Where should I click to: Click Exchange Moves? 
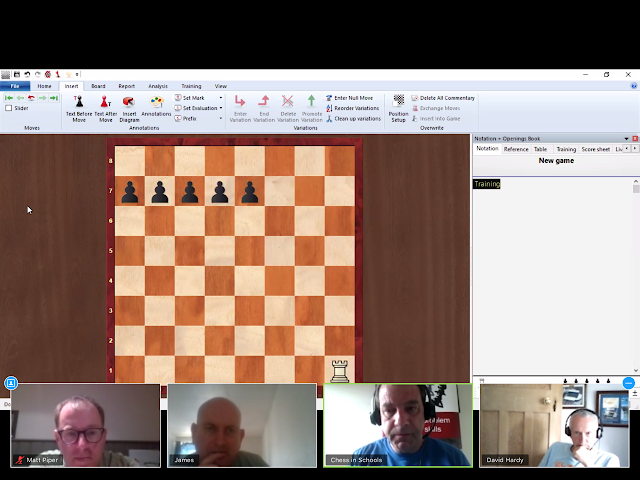click(x=436, y=108)
